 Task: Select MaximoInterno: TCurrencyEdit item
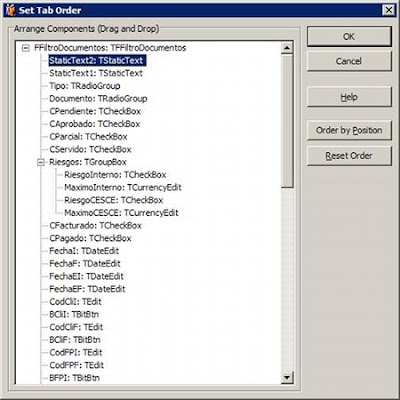click(x=123, y=187)
